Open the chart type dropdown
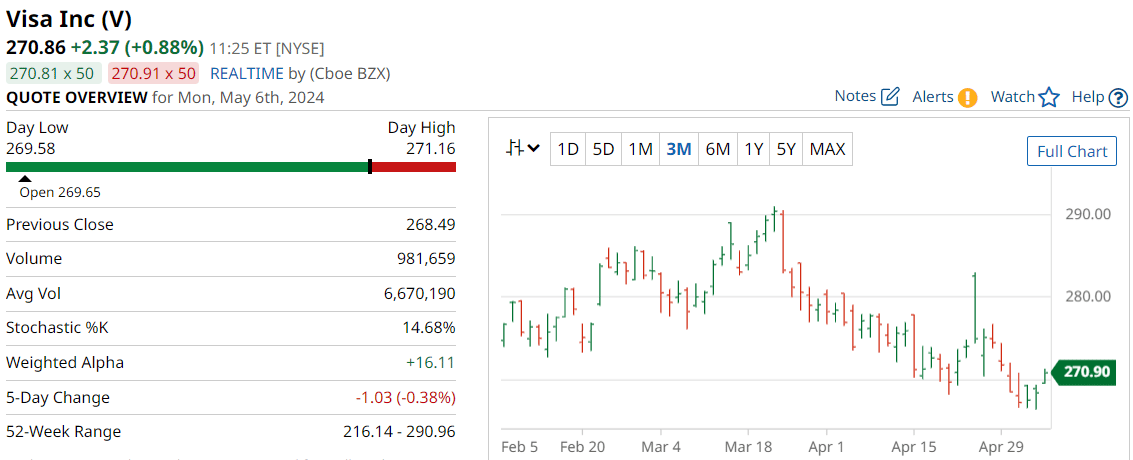 pos(523,149)
